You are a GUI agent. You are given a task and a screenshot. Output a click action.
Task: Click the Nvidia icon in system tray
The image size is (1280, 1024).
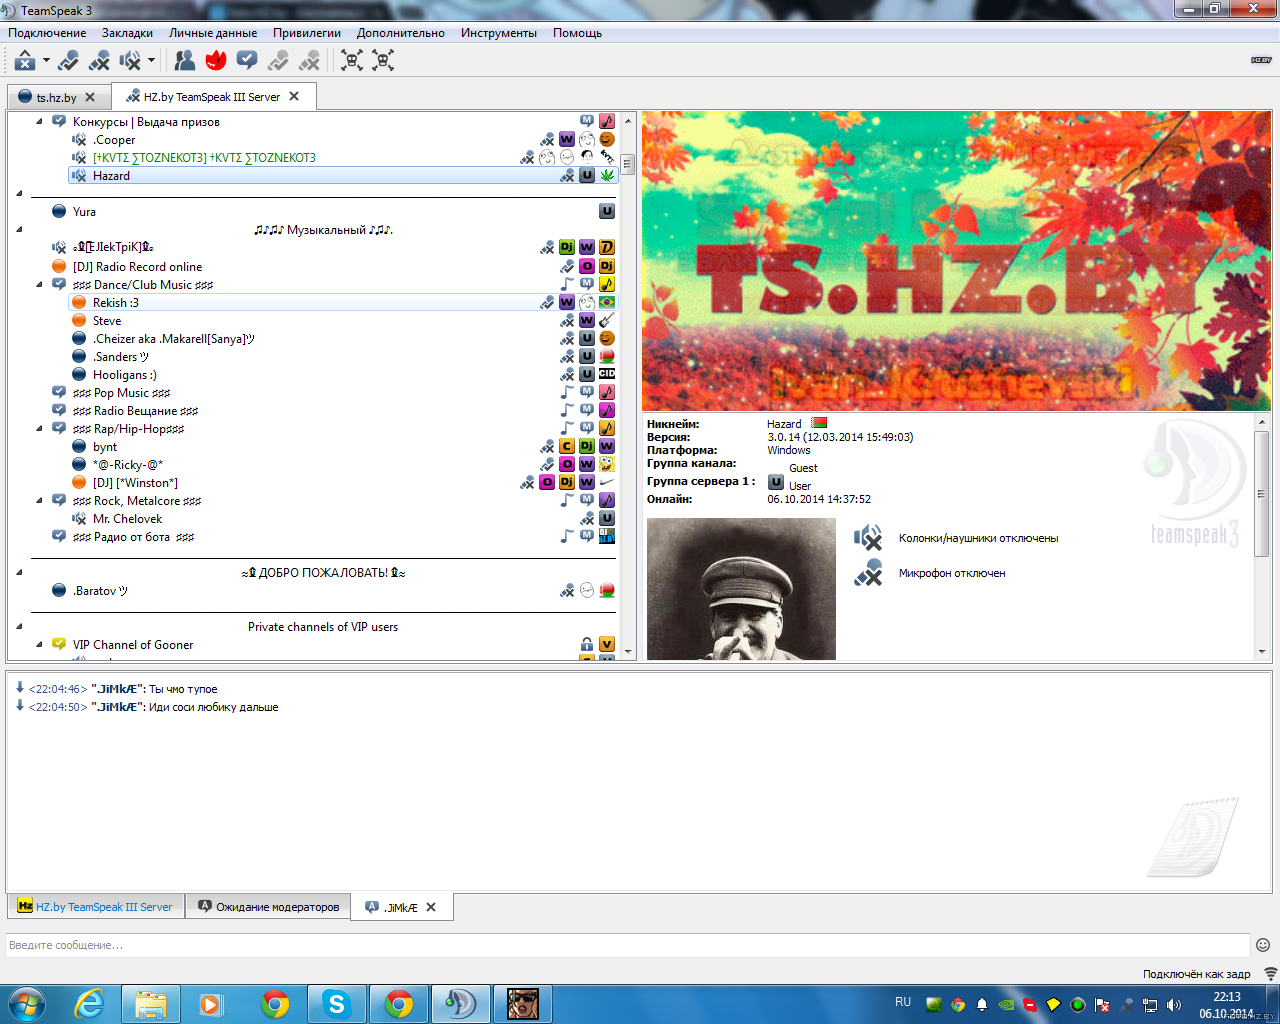1006,1005
